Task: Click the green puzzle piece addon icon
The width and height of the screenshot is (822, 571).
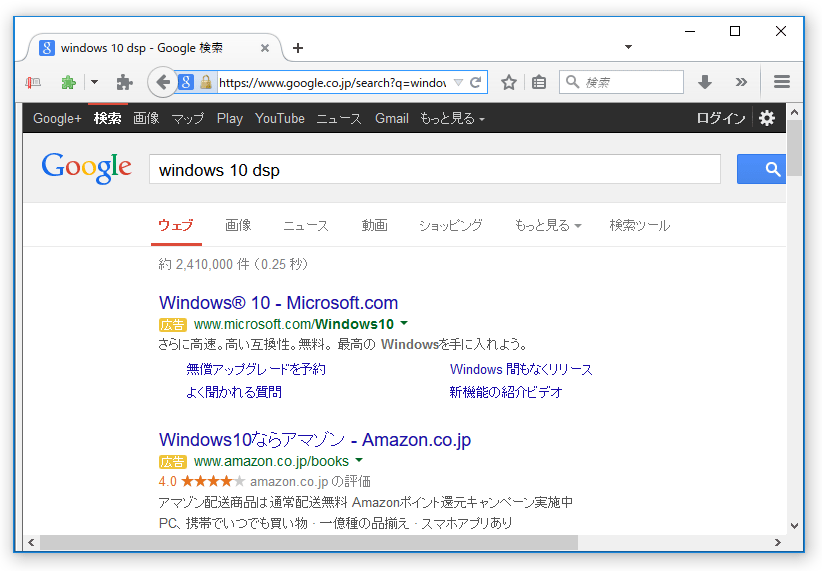Action: coord(69,82)
